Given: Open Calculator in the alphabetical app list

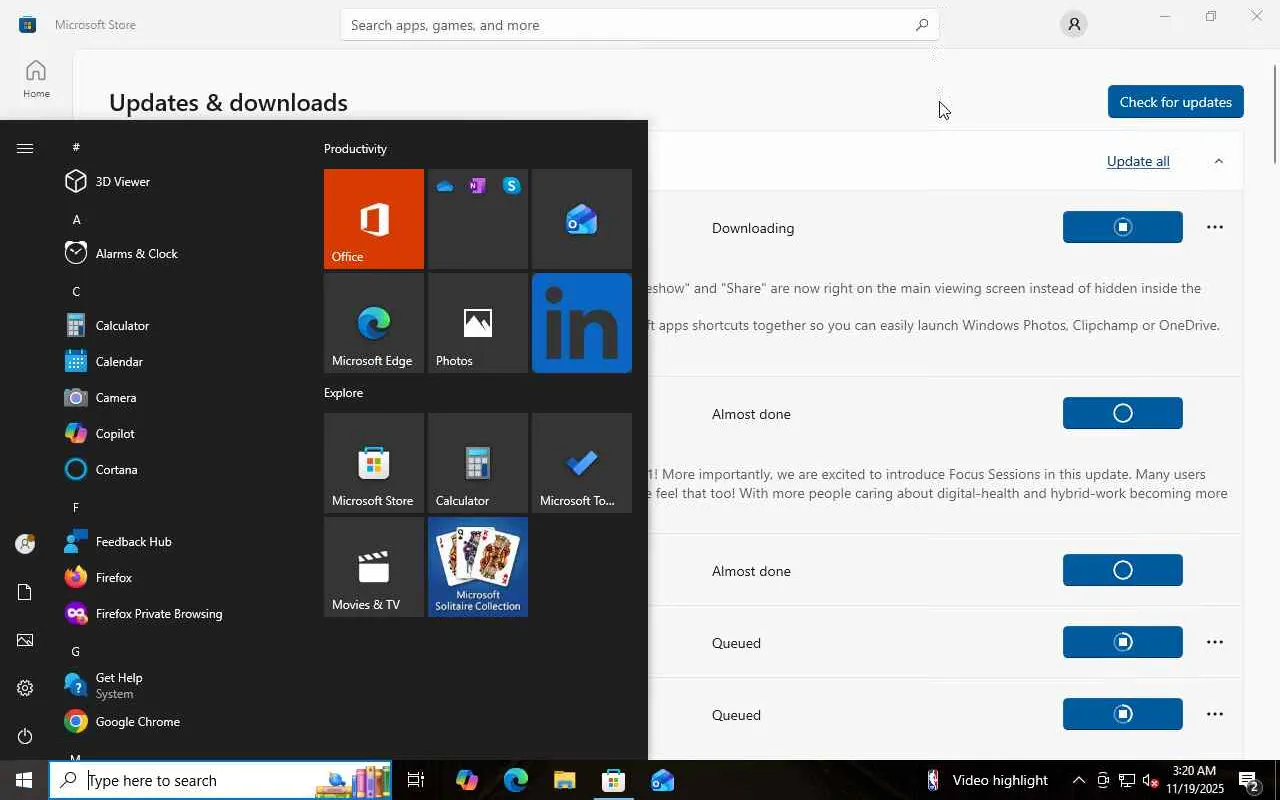Looking at the screenshot, I should (180, 326).
